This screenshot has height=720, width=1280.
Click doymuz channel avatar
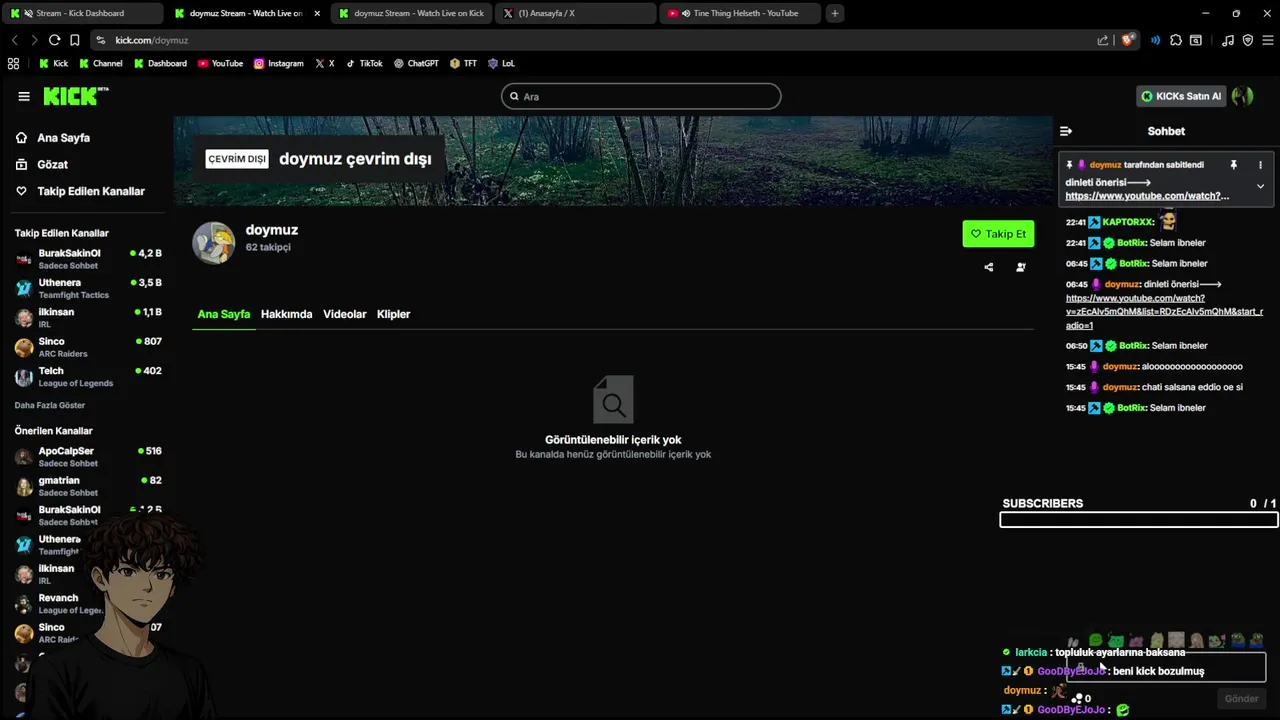point(213,243)
